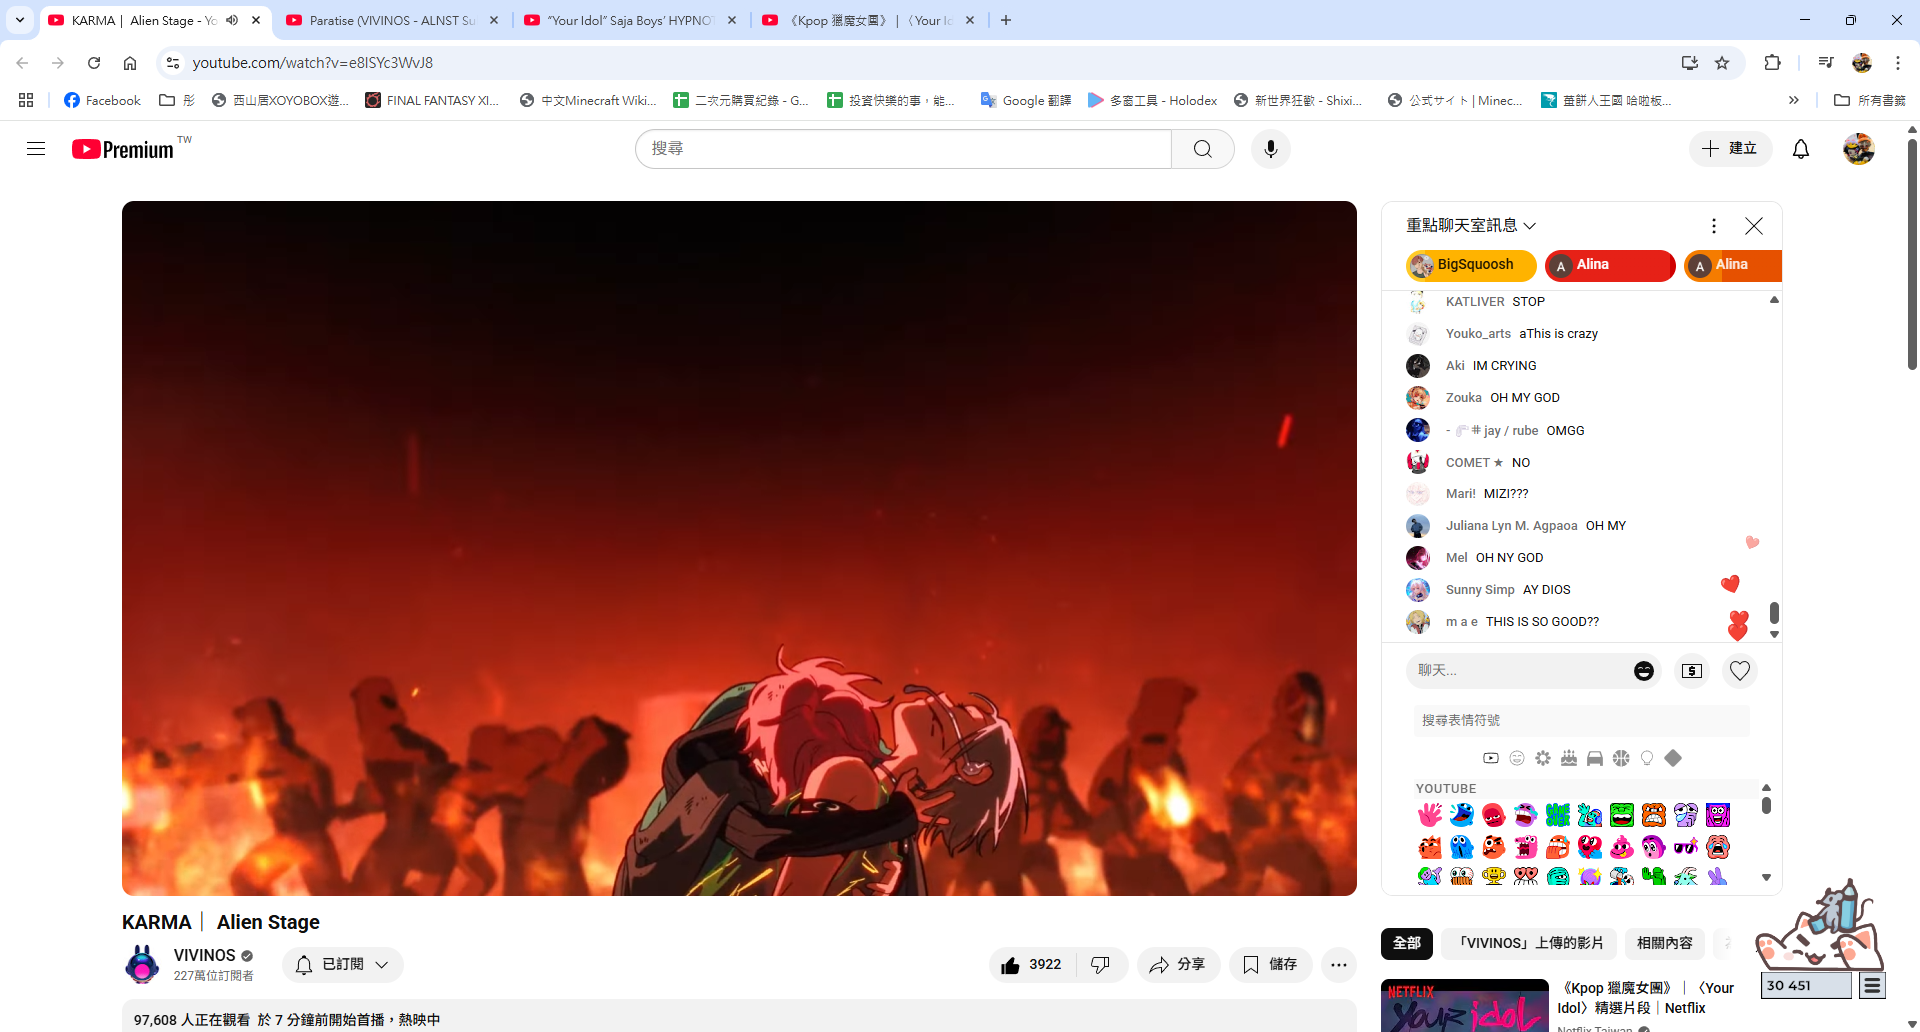Open the Chrome extensions puzzle icon

coord(1772,63)
